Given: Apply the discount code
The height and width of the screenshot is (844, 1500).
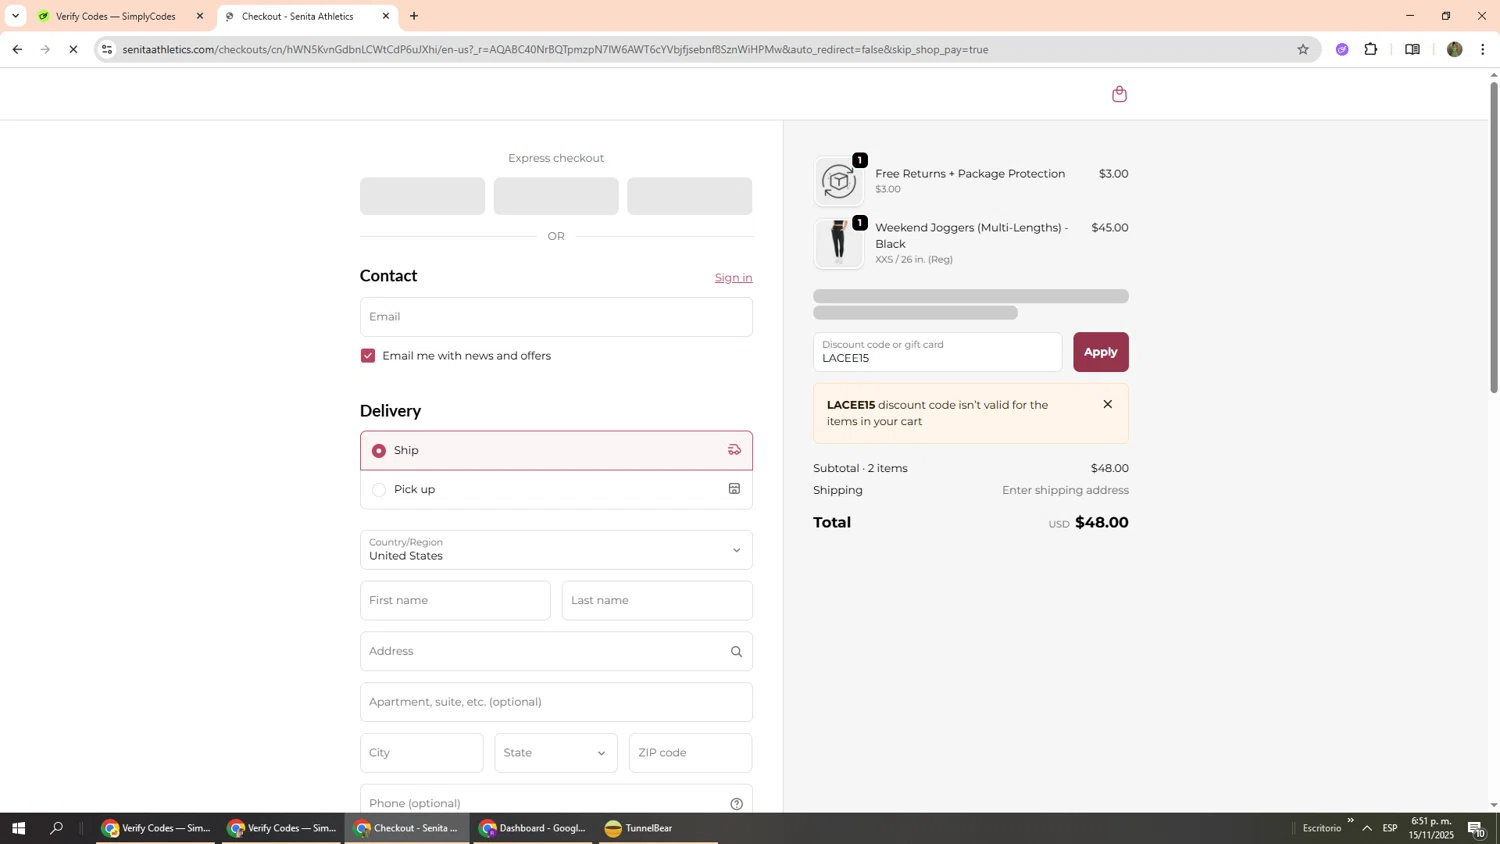Looking at the screenshot, I should [x=1101, y=352].
